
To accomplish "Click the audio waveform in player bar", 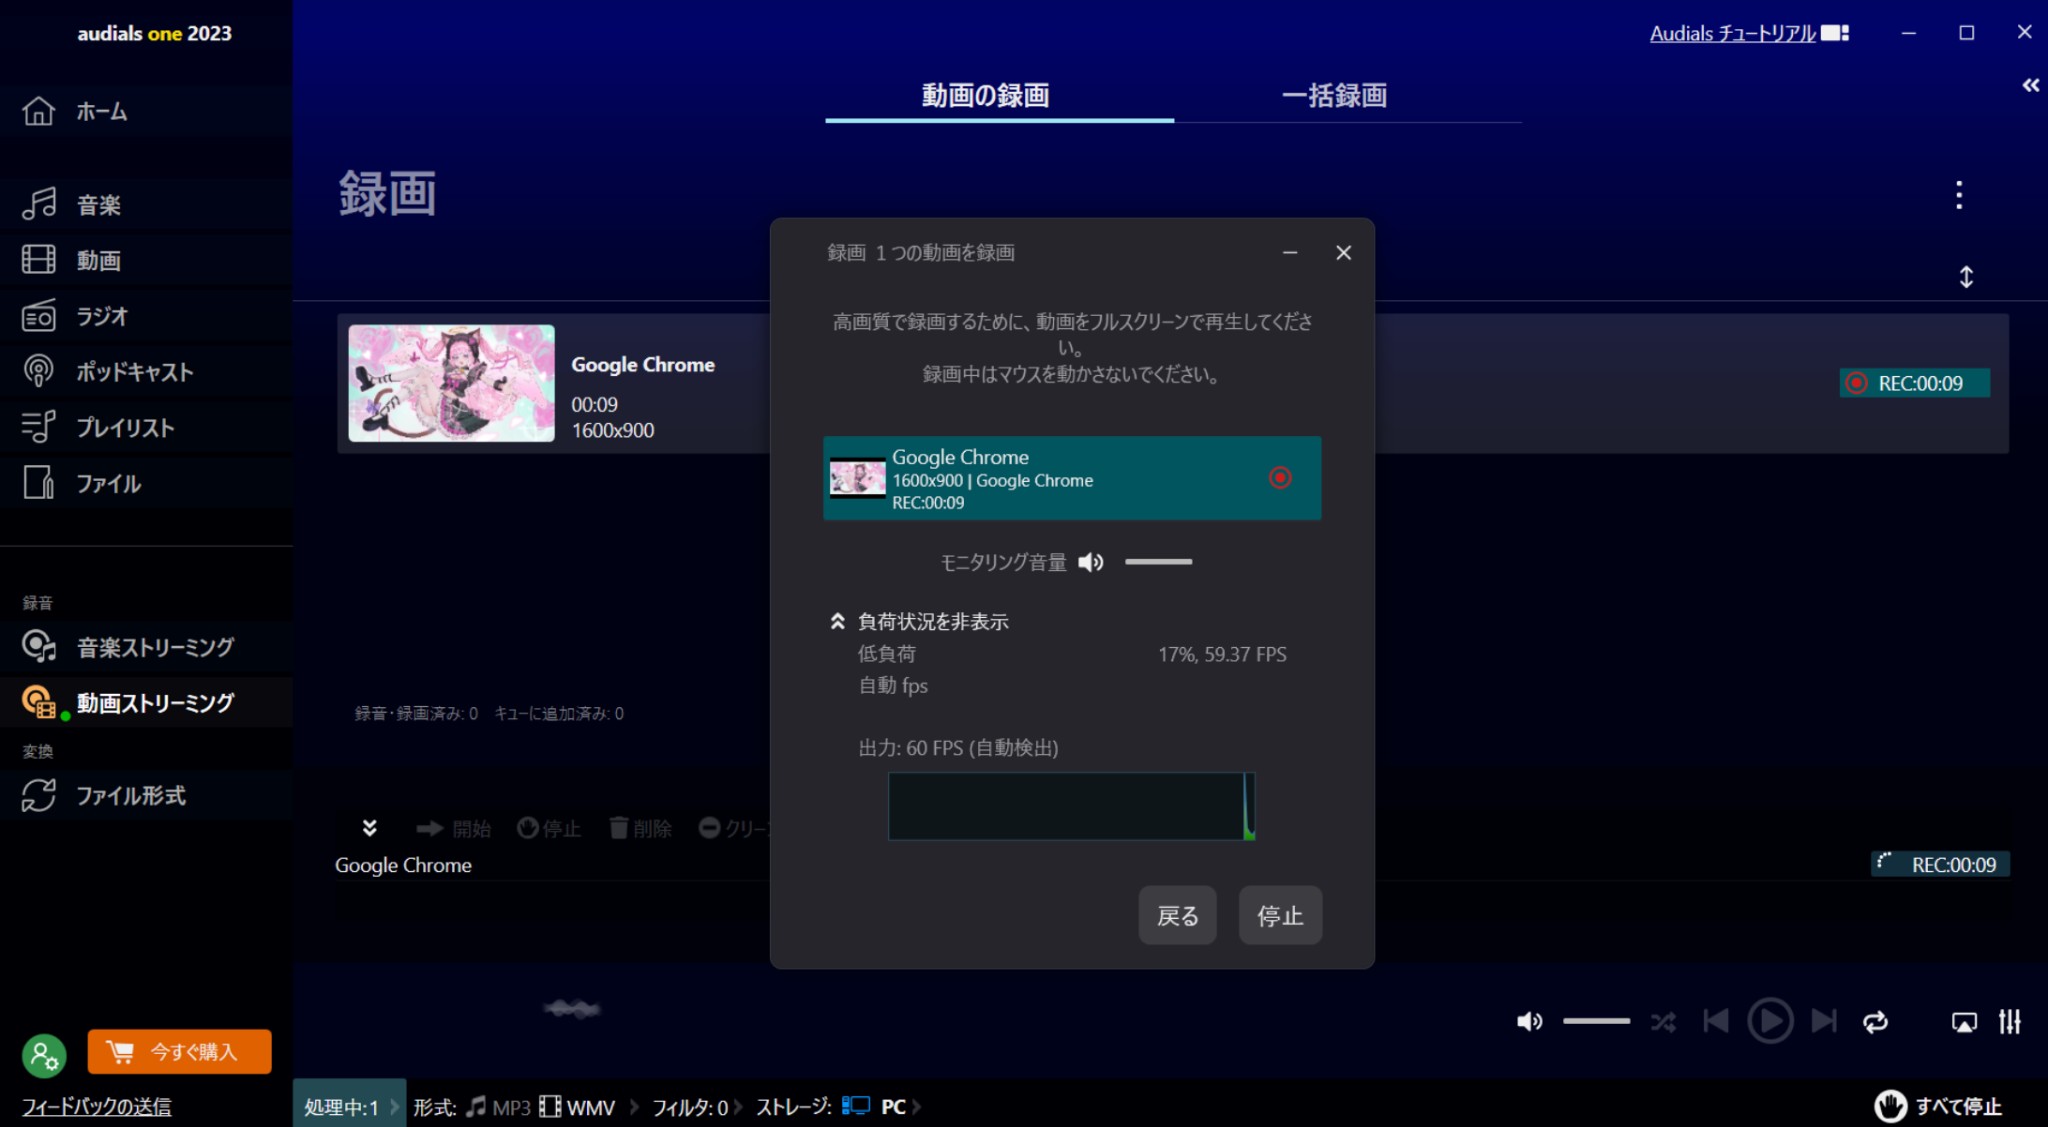I will [x=572, y=1008].
